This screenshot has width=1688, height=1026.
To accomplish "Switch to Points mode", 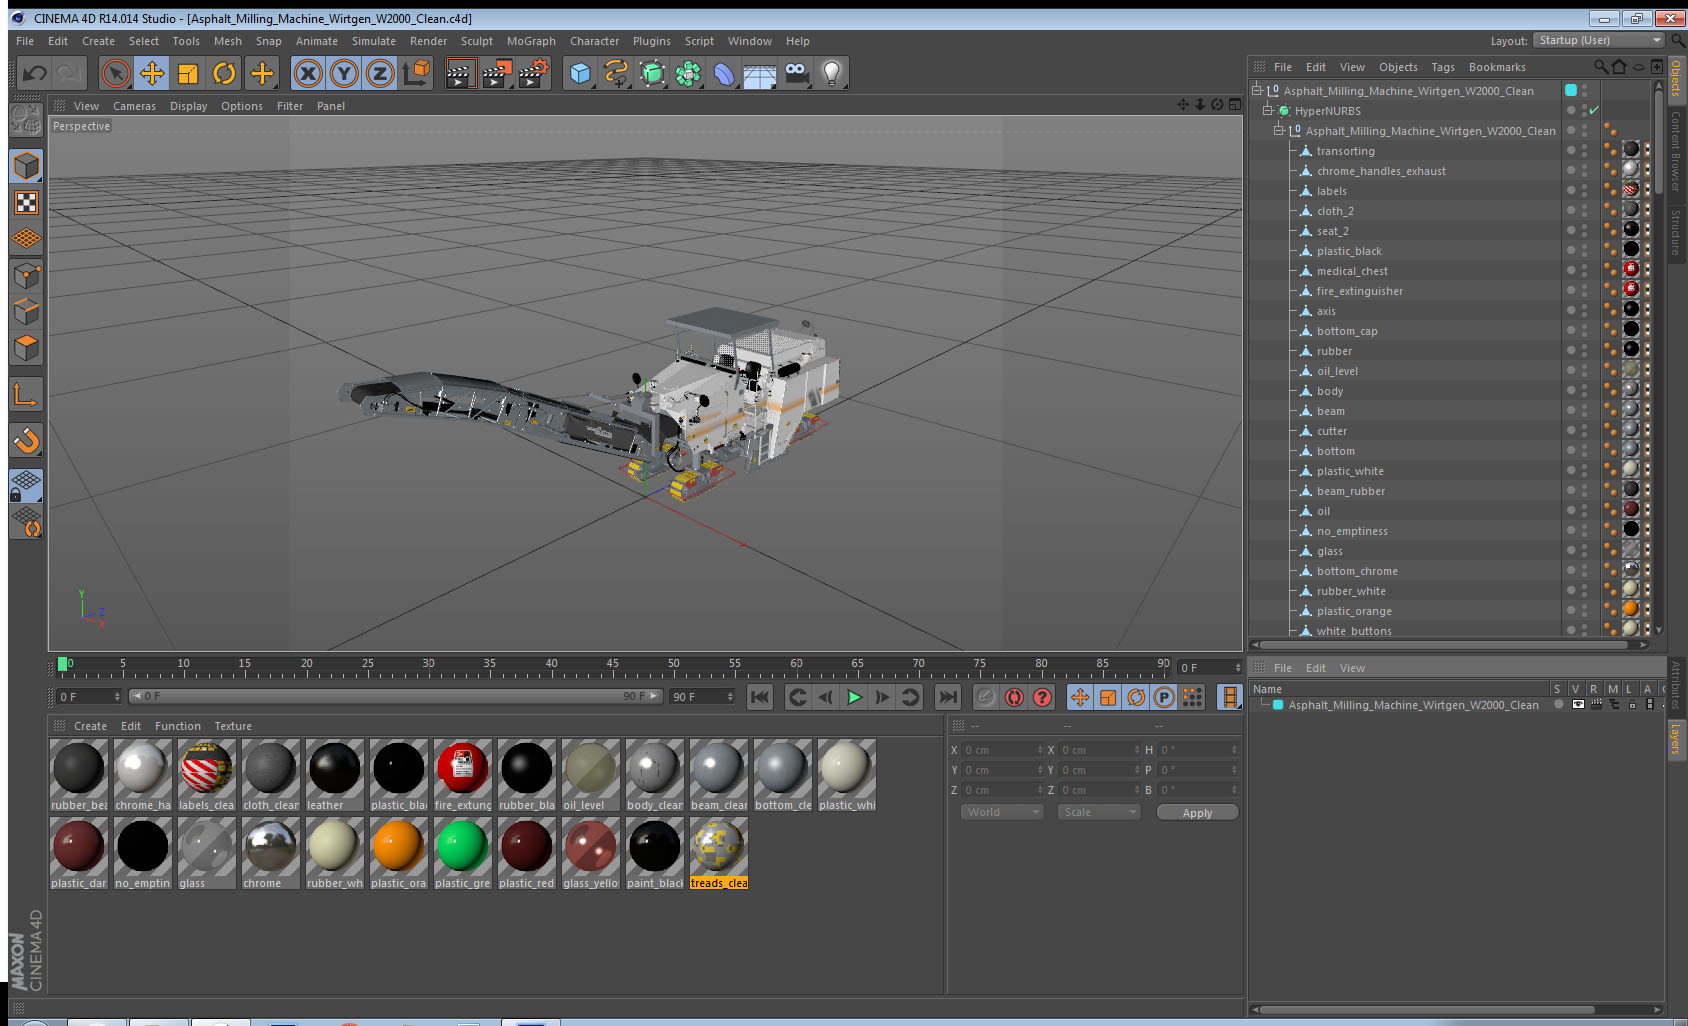I will (x=26, y=275).
